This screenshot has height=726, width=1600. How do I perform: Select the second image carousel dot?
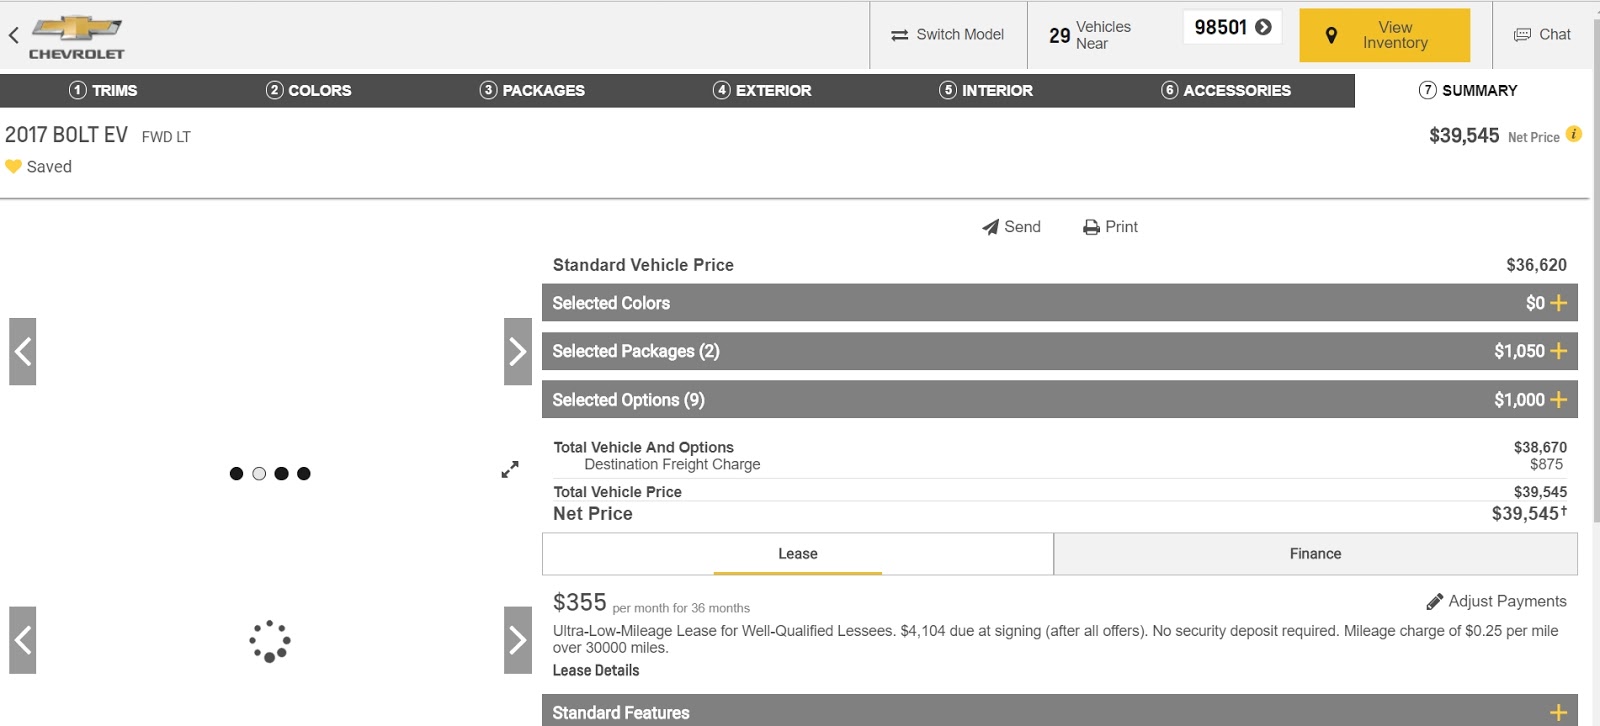coord(259,474)
